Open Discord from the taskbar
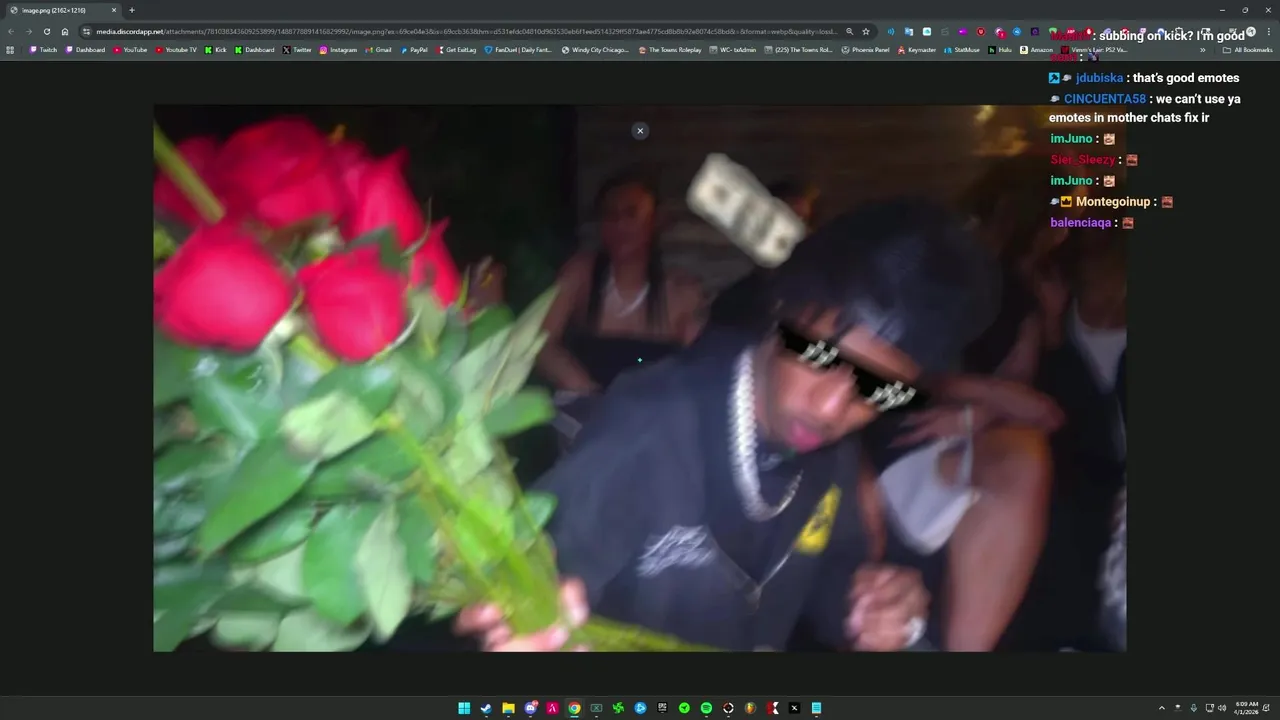The image size is (1280, 720). click(531, 708)
